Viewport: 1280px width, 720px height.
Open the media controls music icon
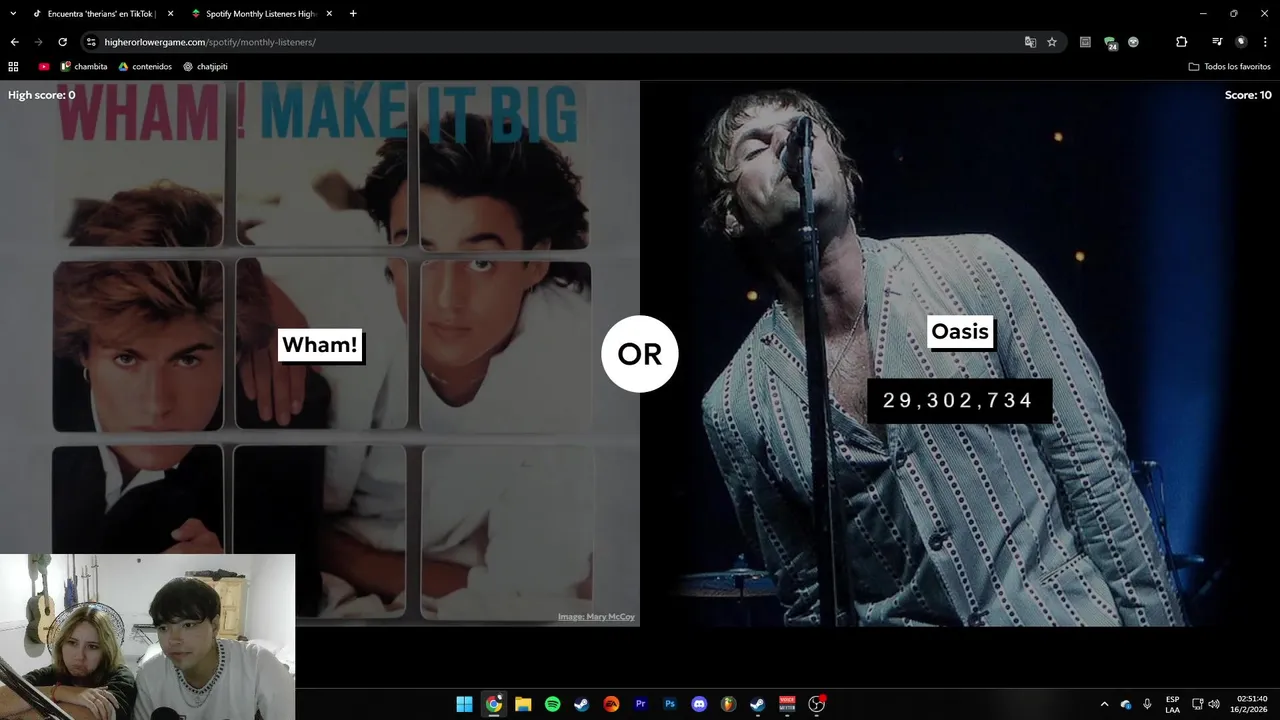(1217, 42)
